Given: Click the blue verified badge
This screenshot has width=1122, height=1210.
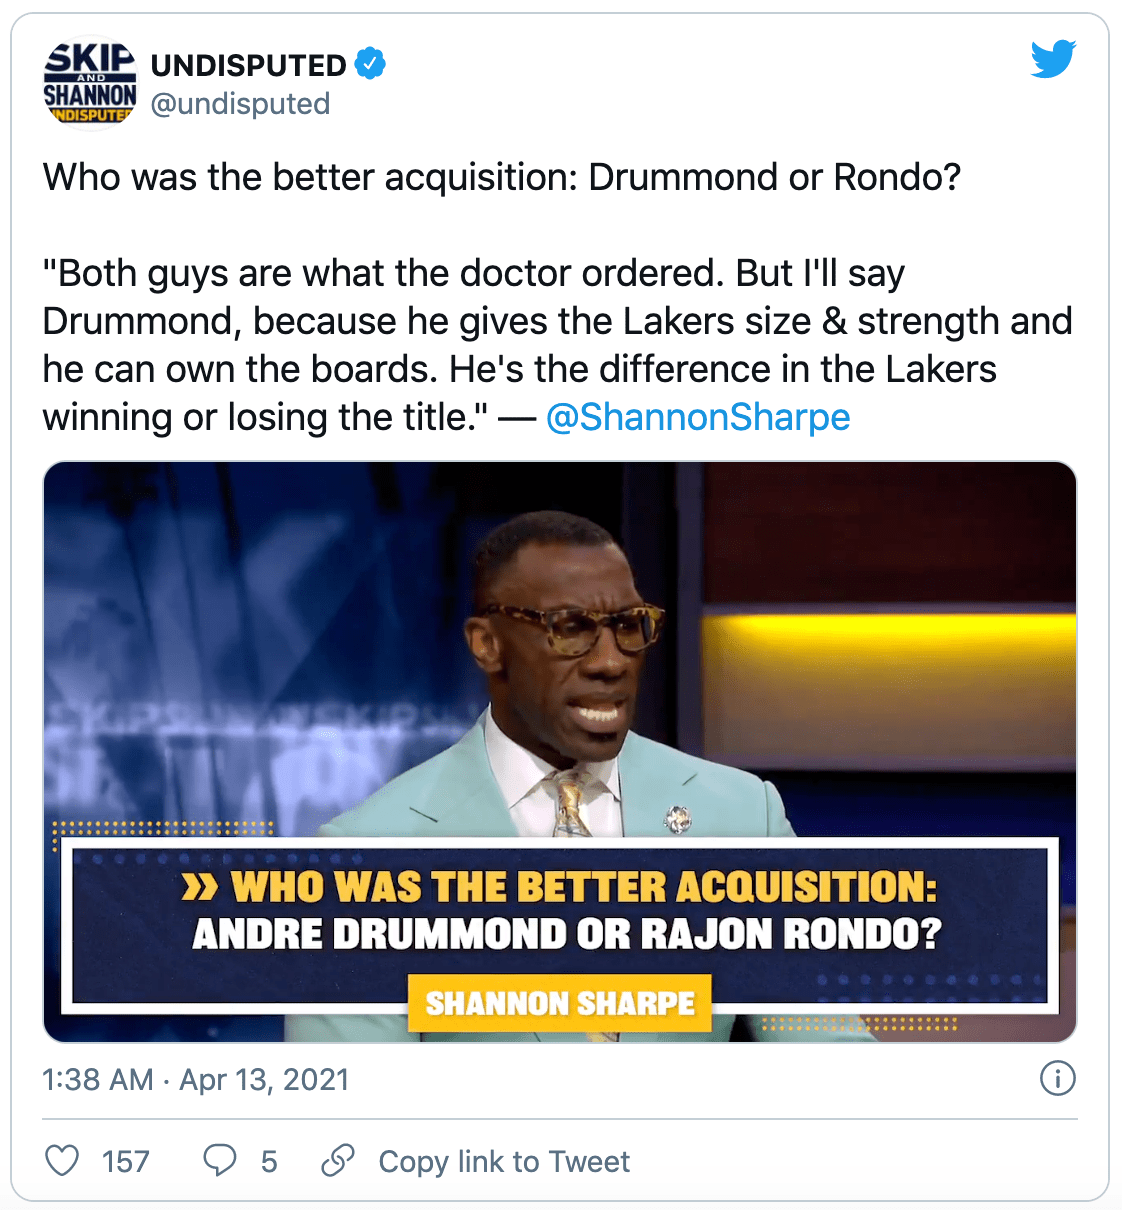Looking at the screenshot, I should pos(370,64).
